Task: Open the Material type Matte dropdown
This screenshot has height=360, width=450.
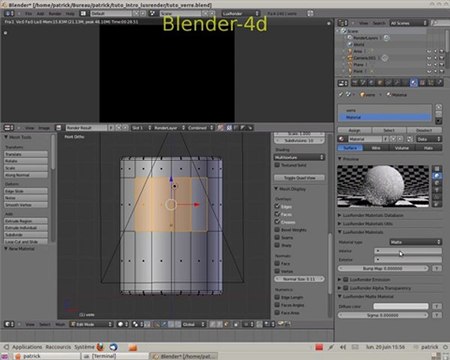Action: pyautogui.click(x=416, y=242)
